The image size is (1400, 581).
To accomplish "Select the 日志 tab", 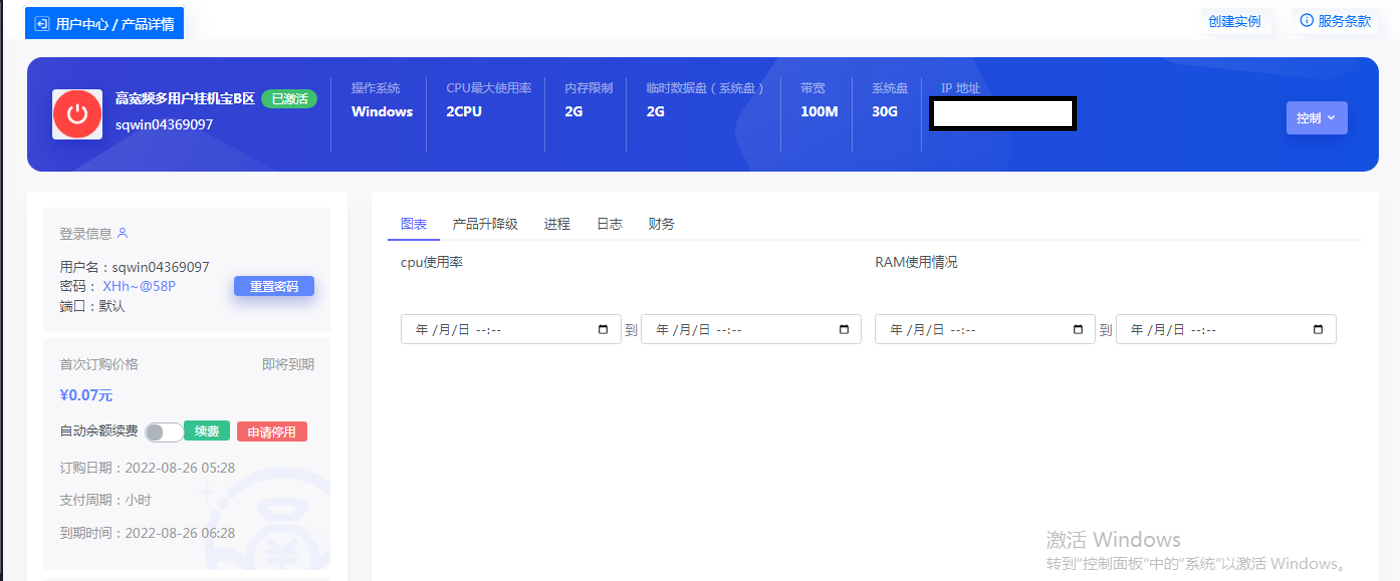I will pyautogui.click(x=609, y=224).
